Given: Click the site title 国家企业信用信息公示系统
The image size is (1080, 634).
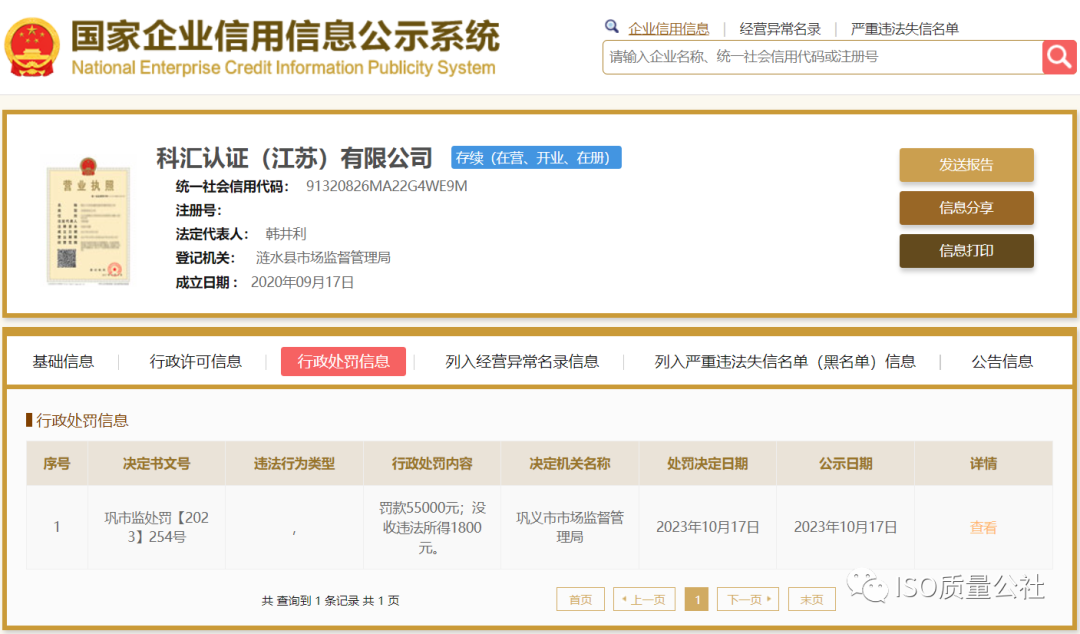Looking at the screenshot, I should point(285,37).
